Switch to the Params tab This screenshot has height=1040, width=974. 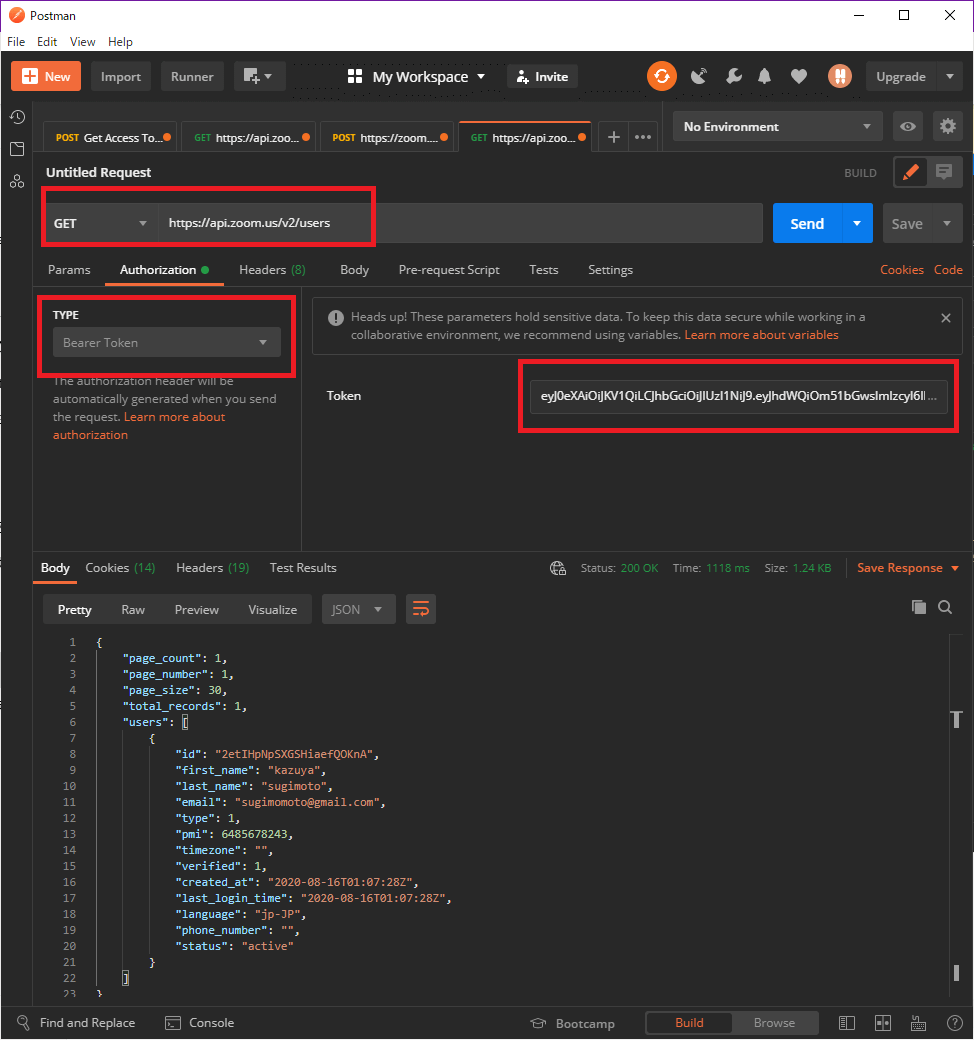(x=69, y=270)
